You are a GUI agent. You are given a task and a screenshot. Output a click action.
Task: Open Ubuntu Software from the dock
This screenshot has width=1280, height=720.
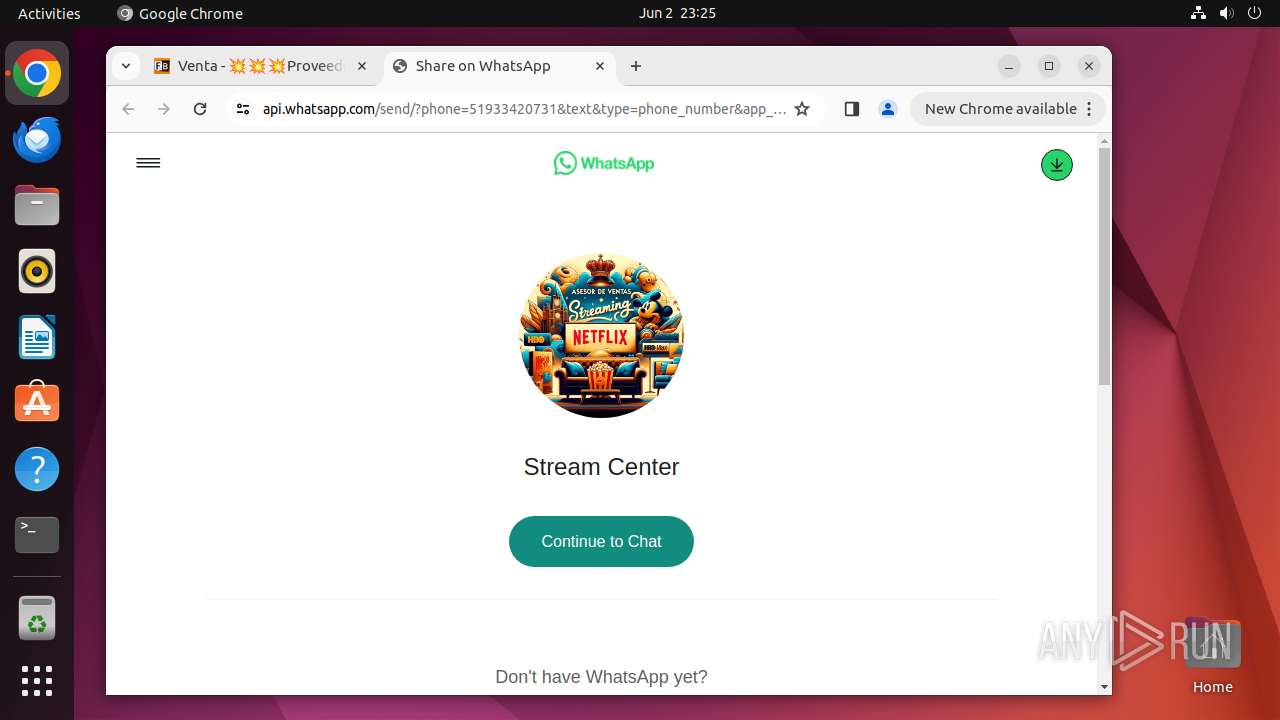tap(37, 403)
